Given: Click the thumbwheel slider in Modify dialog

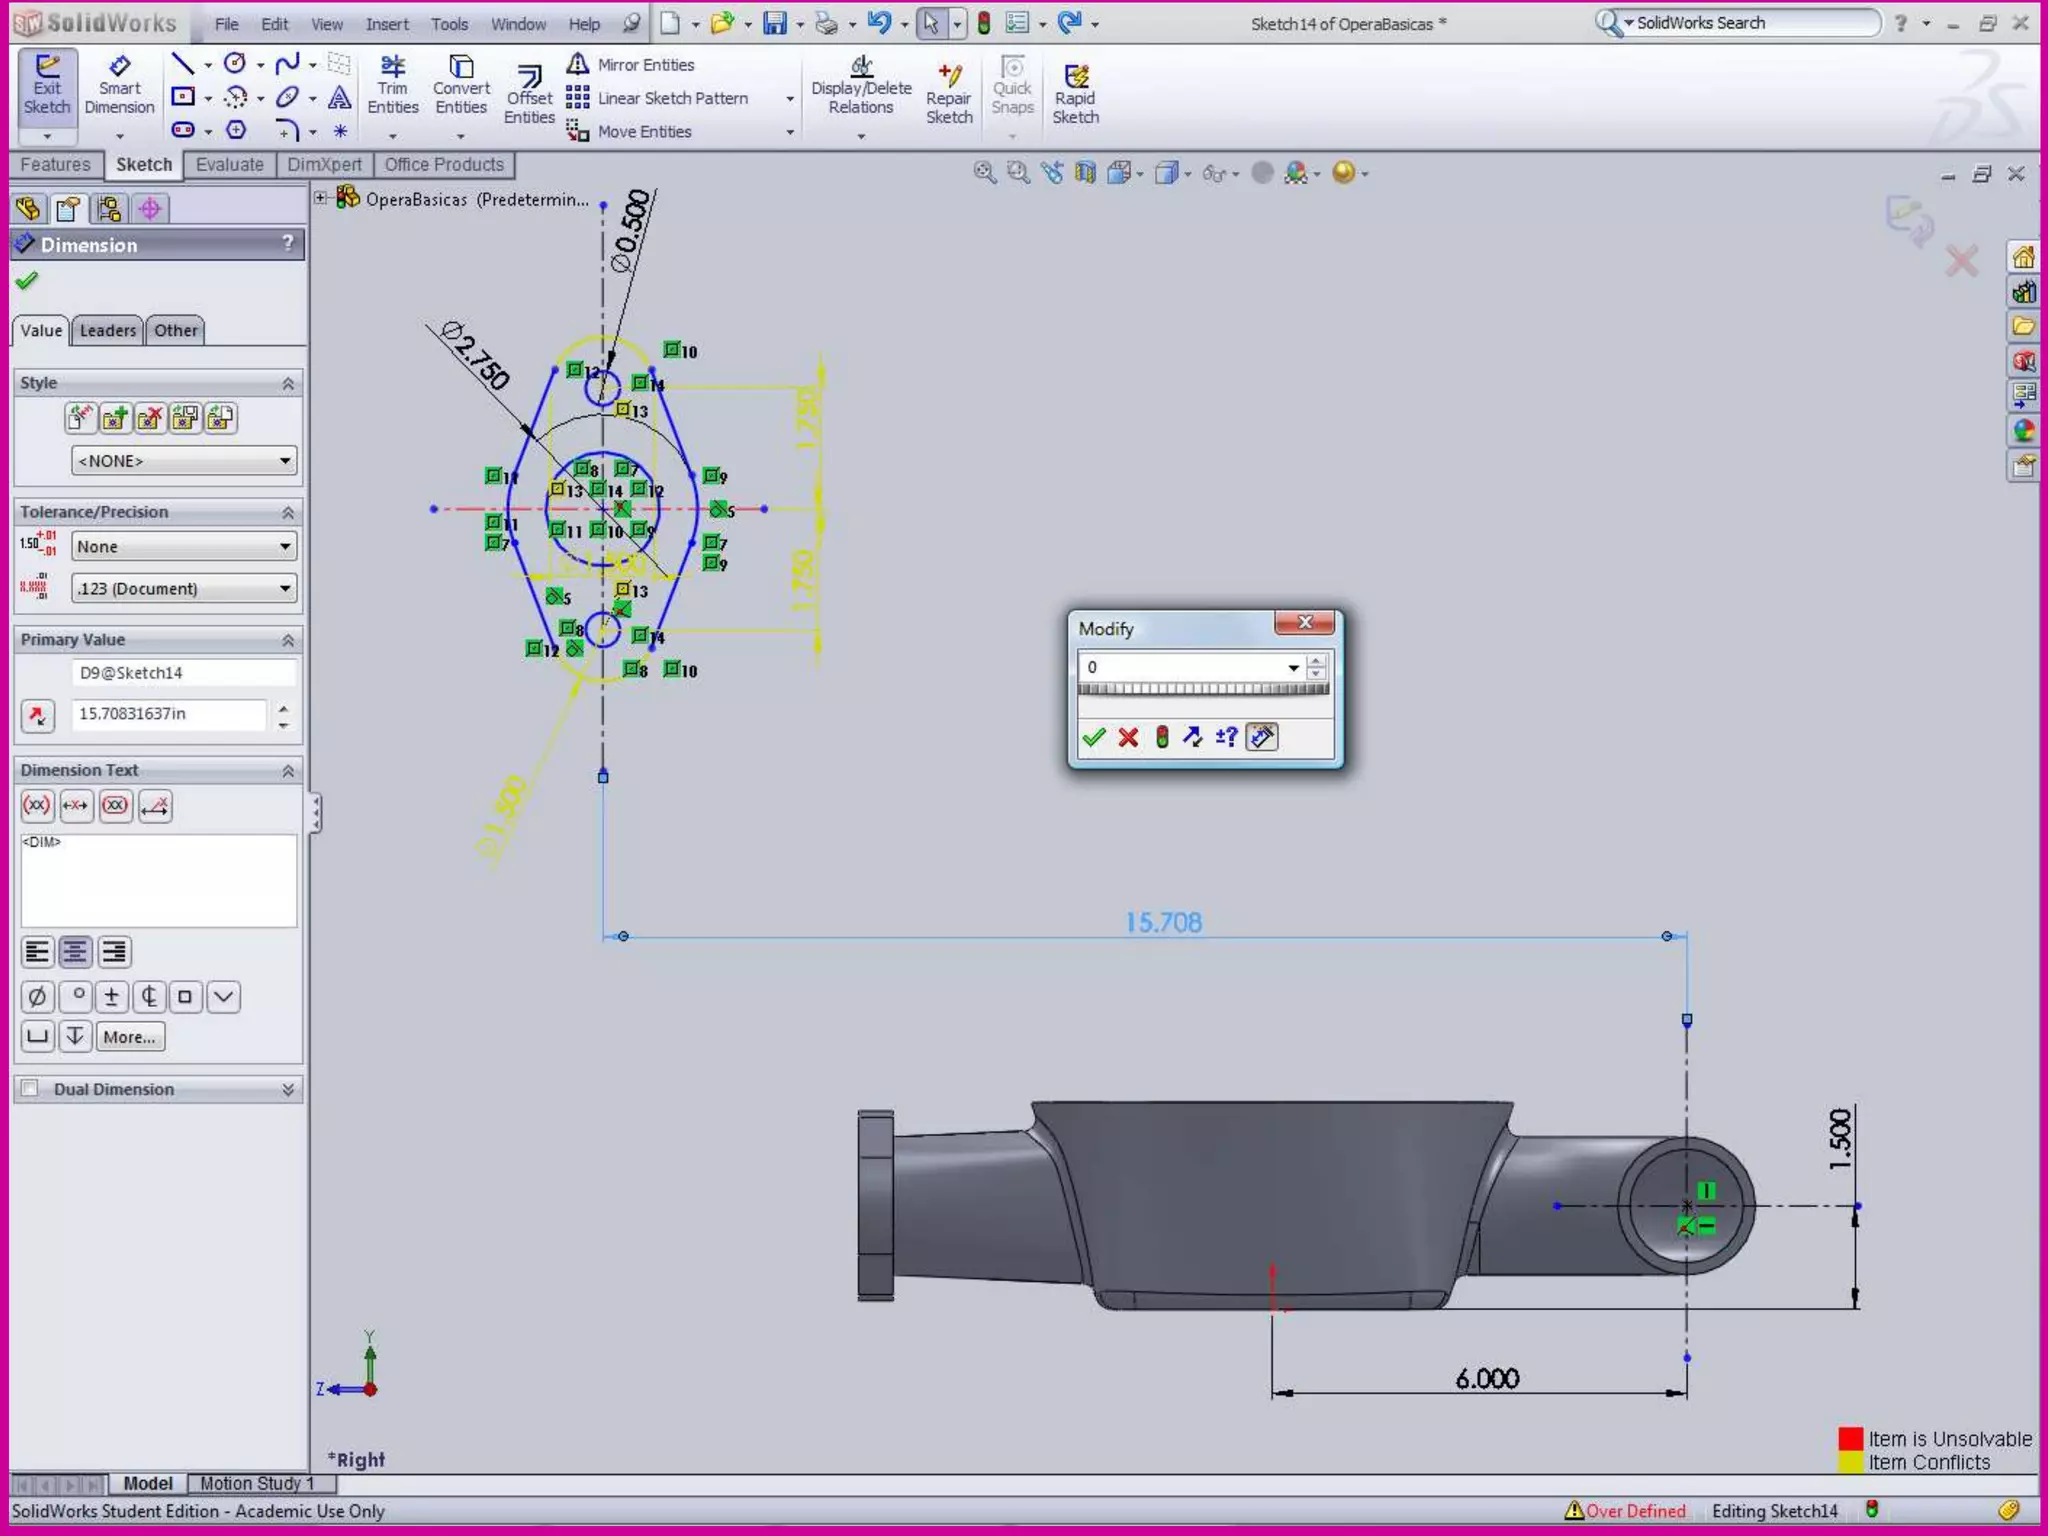Looking at the screenshot, I should (x=1203, y=689).
